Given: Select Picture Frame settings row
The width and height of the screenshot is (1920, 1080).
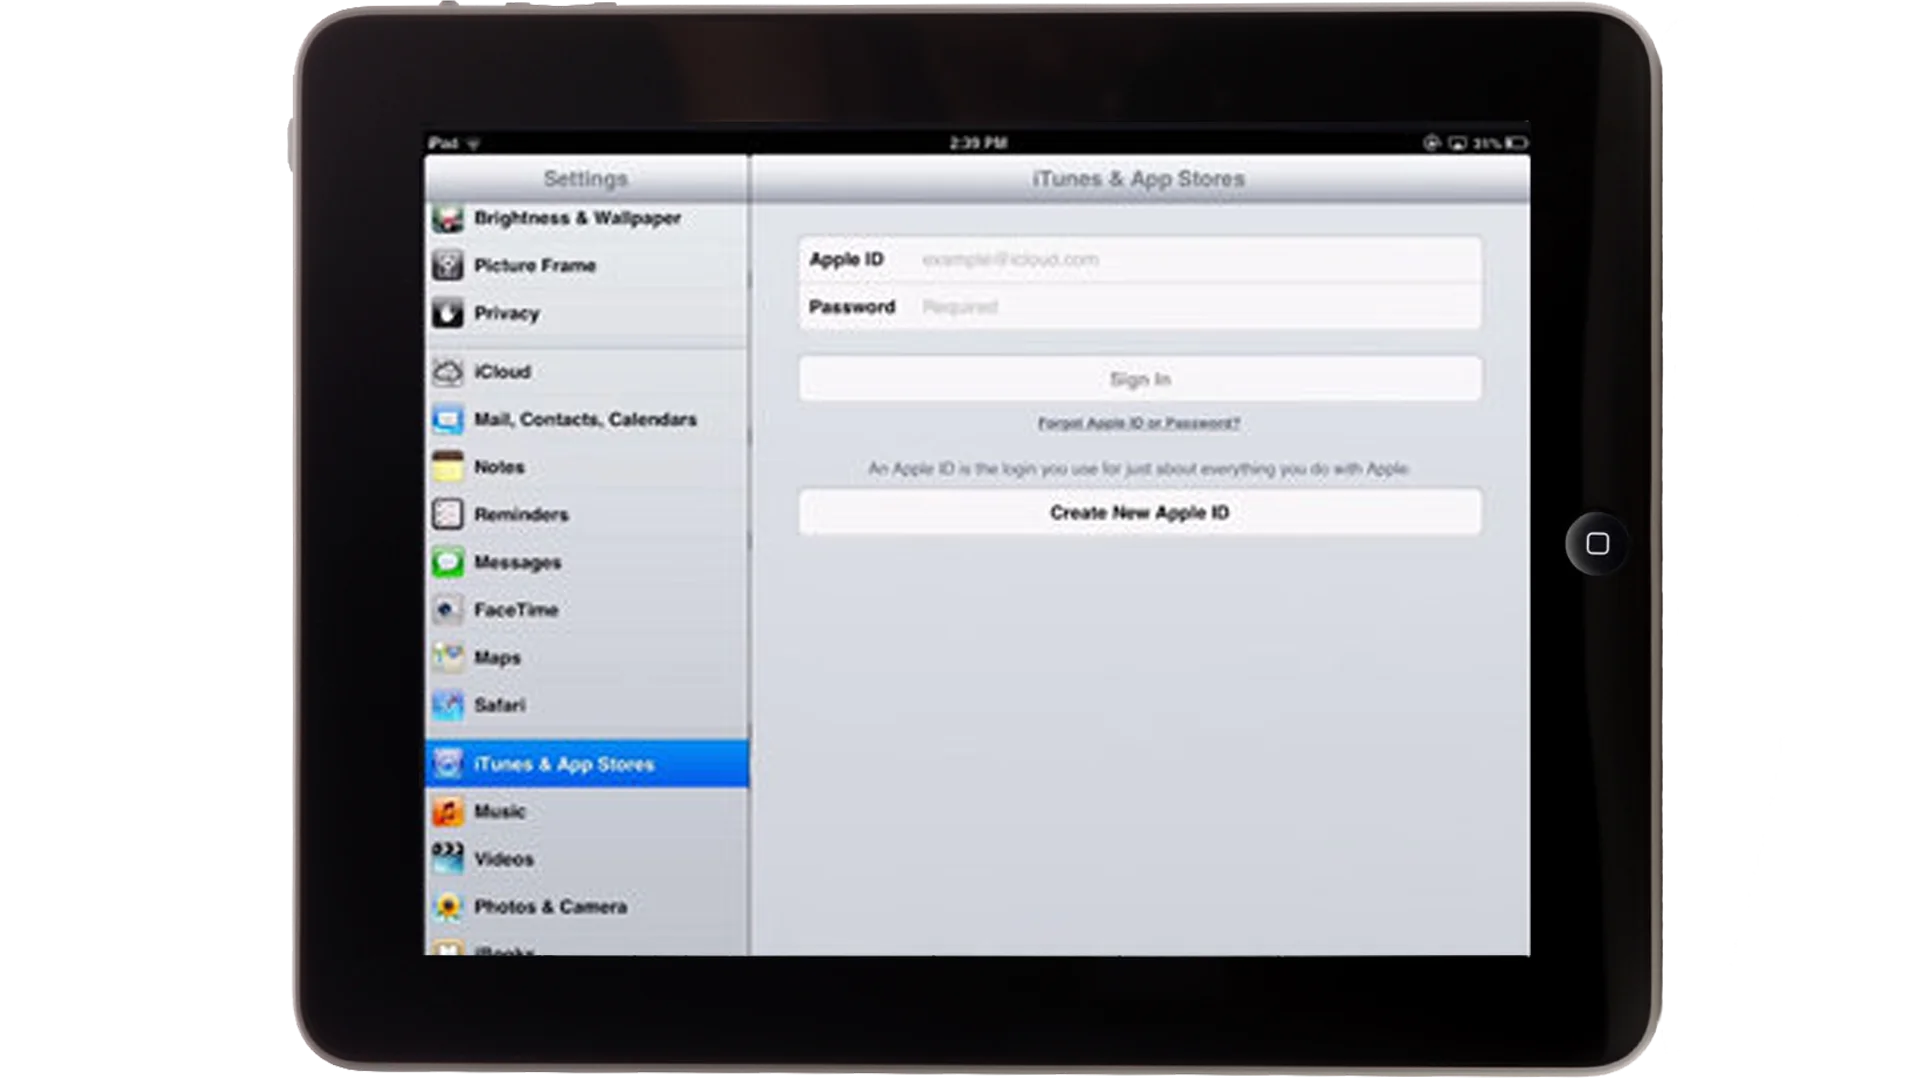Looking at the screenshot, I should point(587,265).
